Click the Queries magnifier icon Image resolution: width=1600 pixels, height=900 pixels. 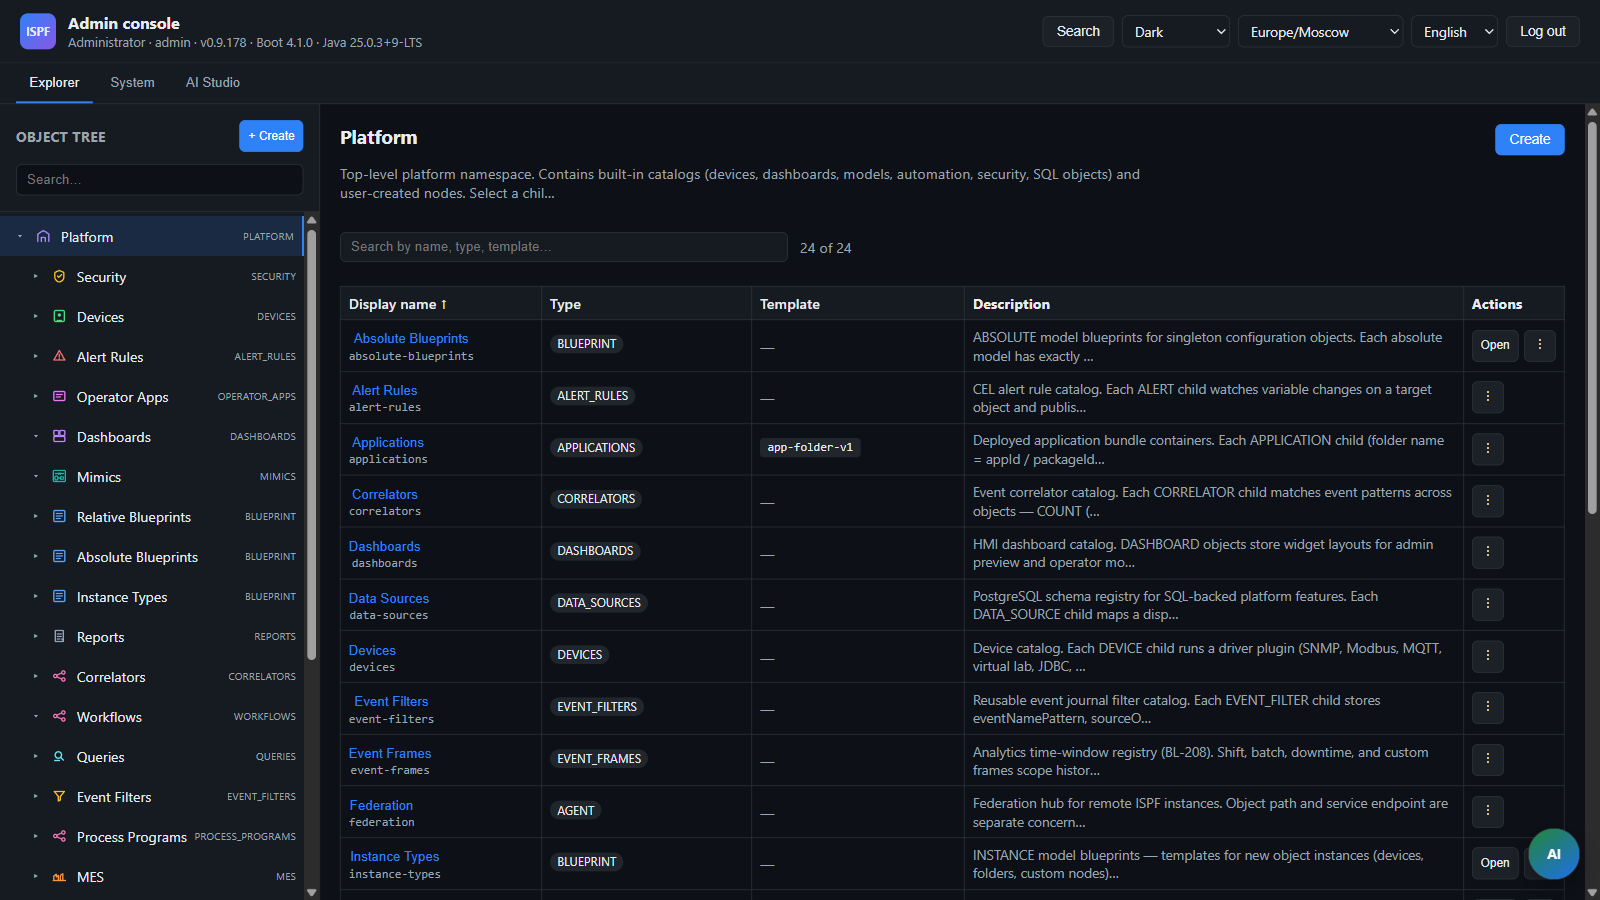tap(59, 757)
